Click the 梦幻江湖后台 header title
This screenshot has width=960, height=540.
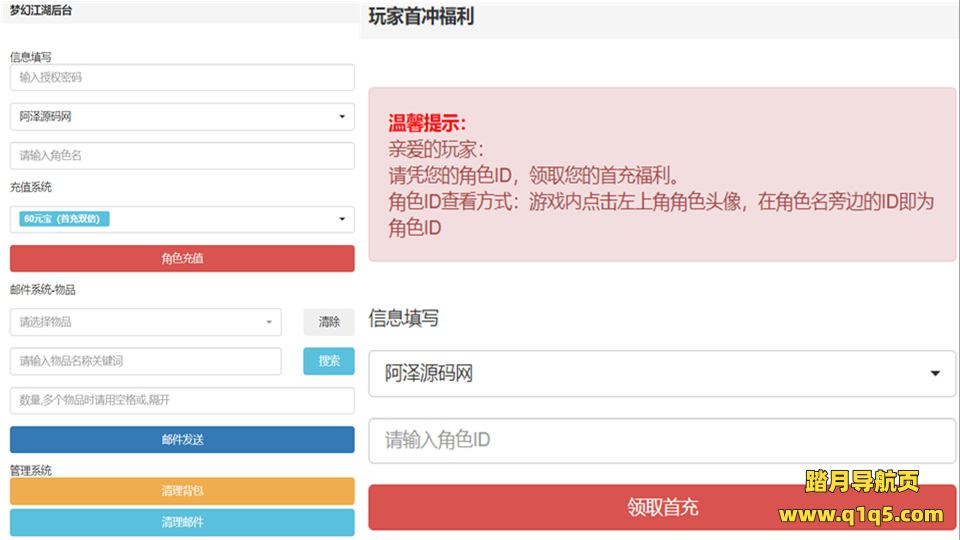click(x=41, y=10)
